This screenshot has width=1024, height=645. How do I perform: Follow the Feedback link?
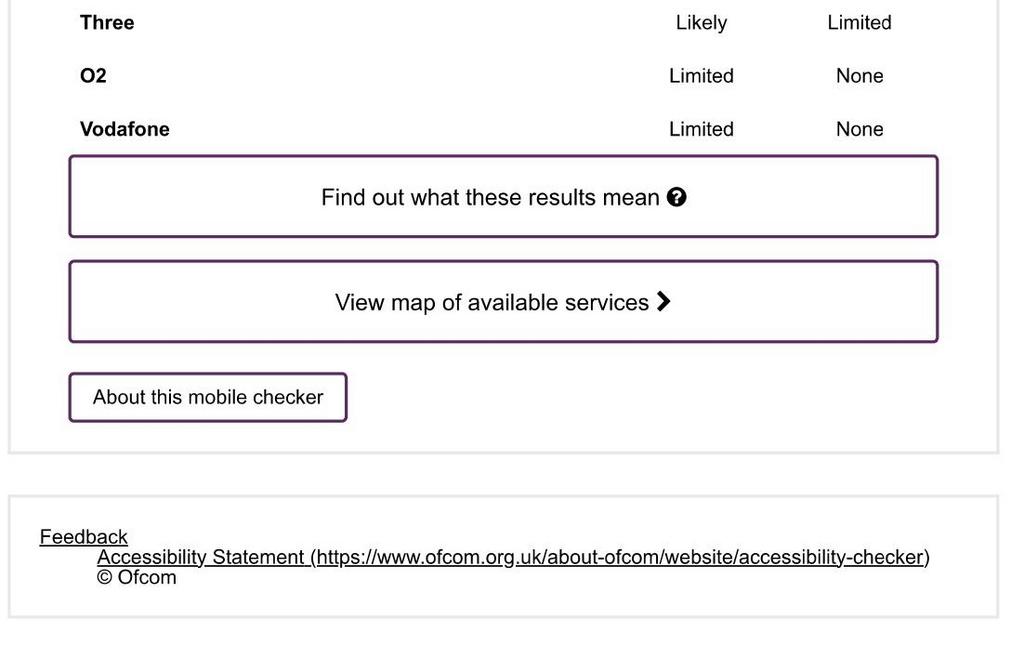click(84, 537)
